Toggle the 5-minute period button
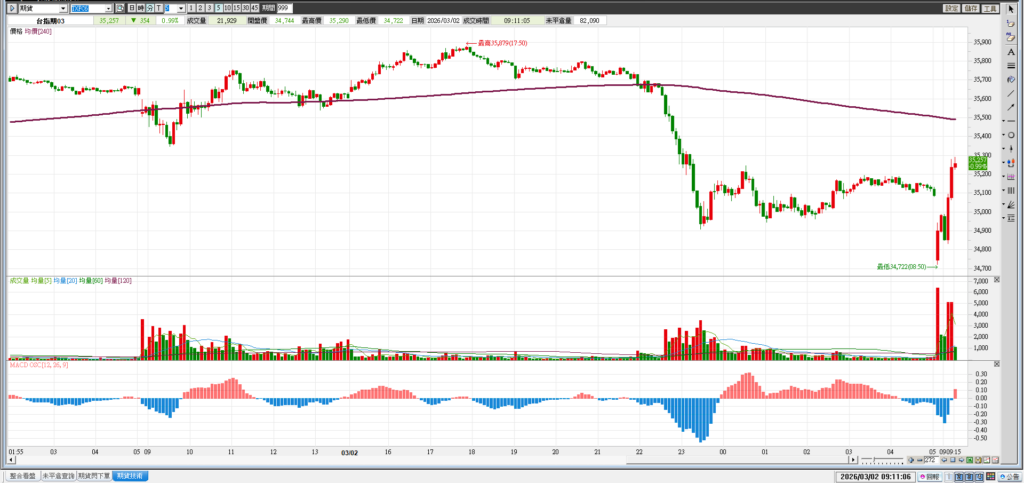This screenshot has height=483, width=1024. 218,8
